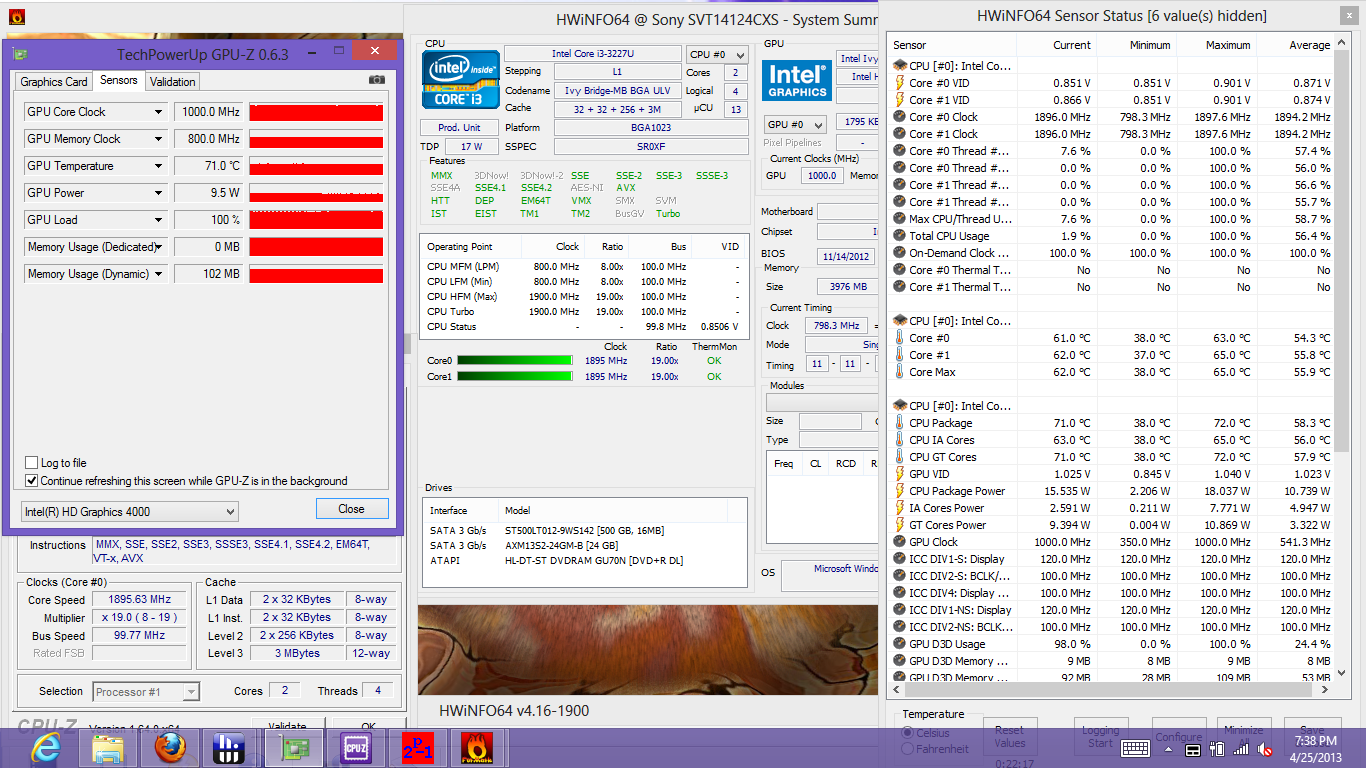
Task: Open Internet Explorer from the taskbar
Action: pyautogui.click(x=47, y=747)
